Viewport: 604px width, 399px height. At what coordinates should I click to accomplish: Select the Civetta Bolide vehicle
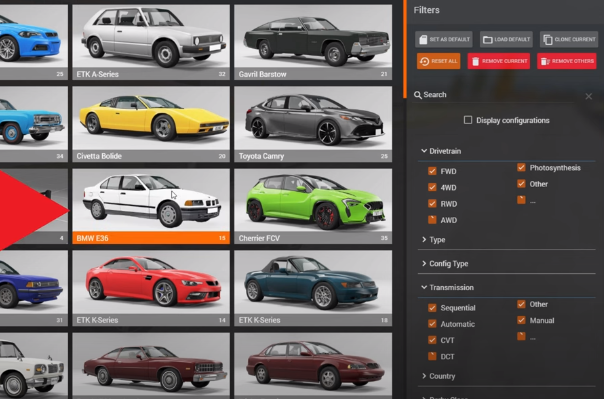[151, 124]
